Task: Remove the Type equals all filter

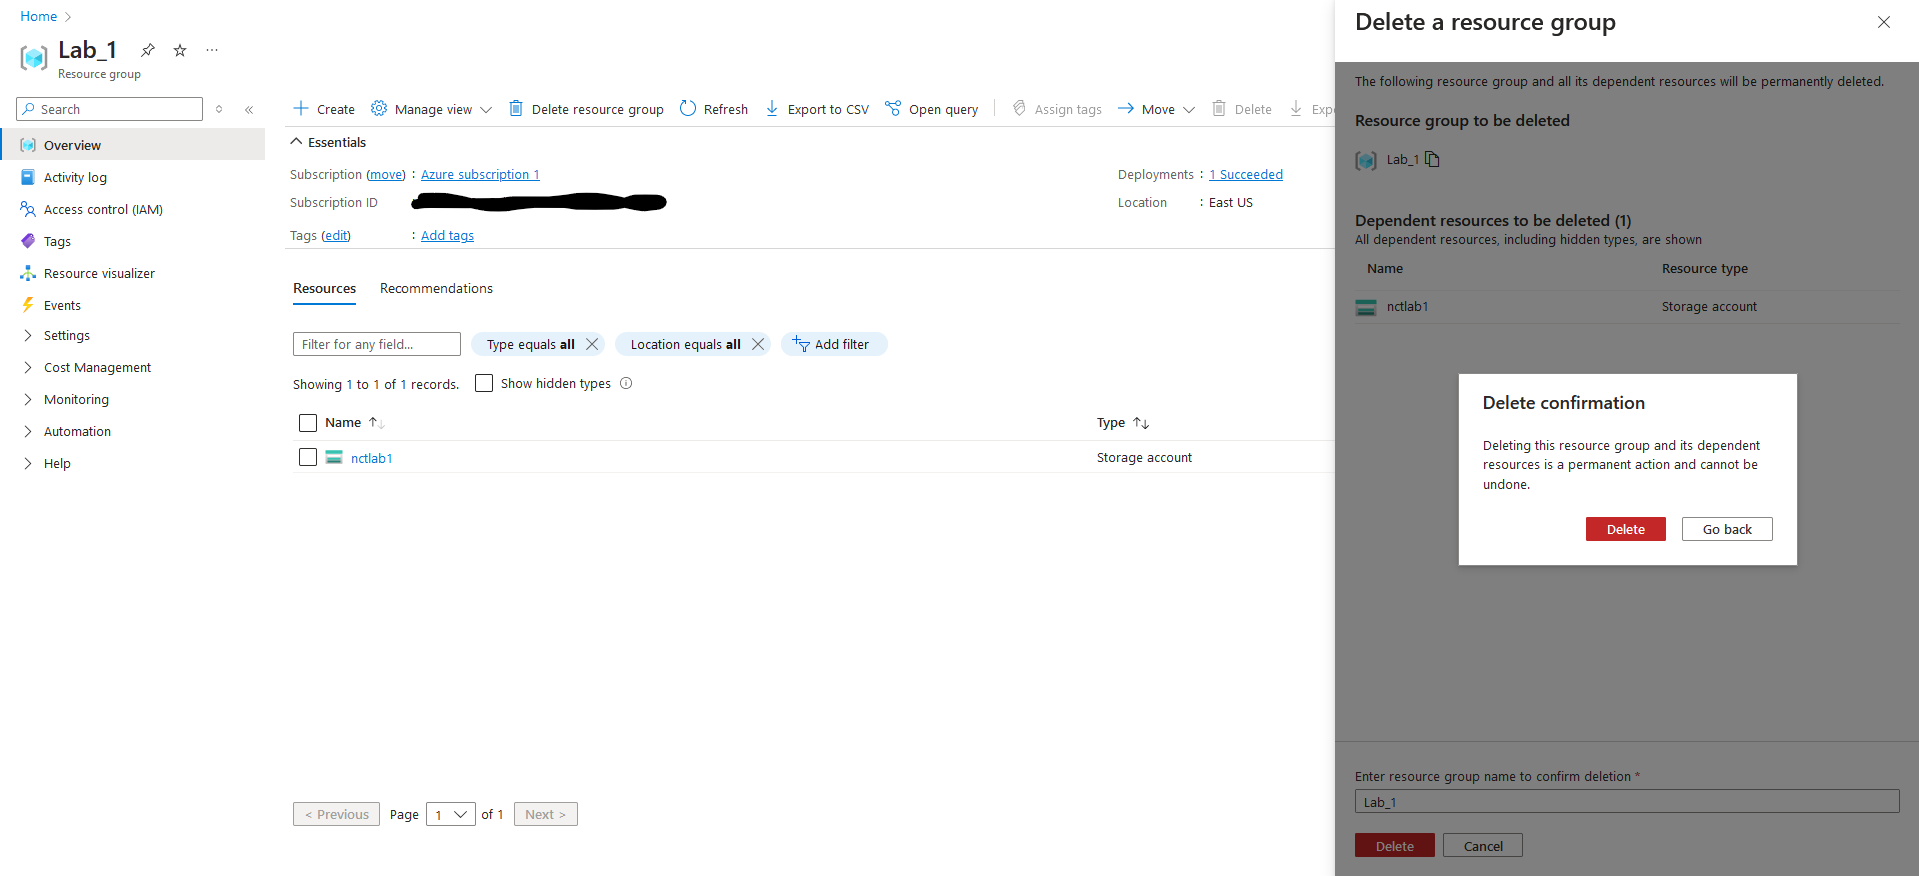Action: pyautogui.click(x=592, y=344)
